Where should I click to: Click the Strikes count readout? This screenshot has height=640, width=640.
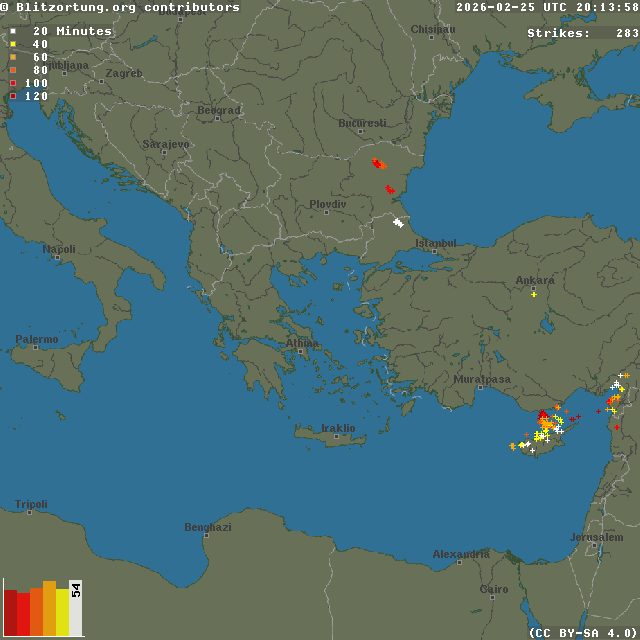click(x=582, y=33)
